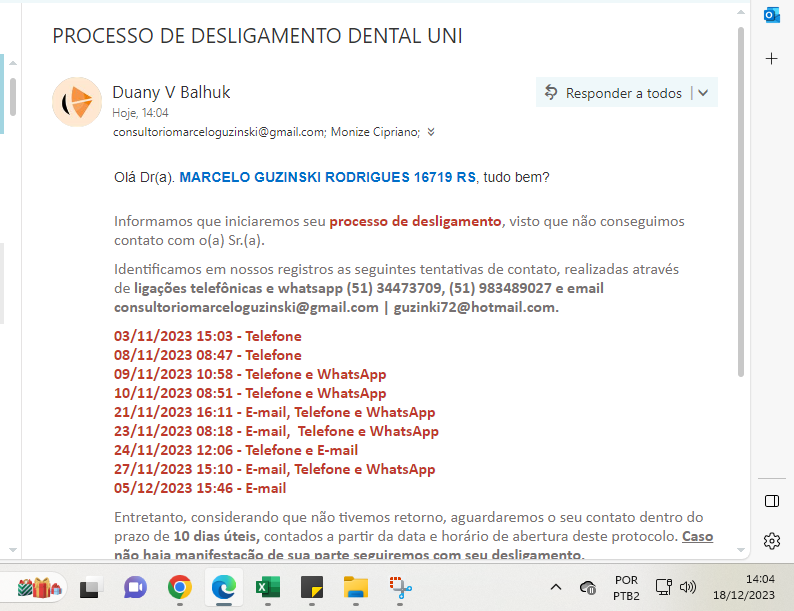The width and height of the screenshot is (794, 611).
Task: Expand the full recipient list chevron
Action: (431, 132)
